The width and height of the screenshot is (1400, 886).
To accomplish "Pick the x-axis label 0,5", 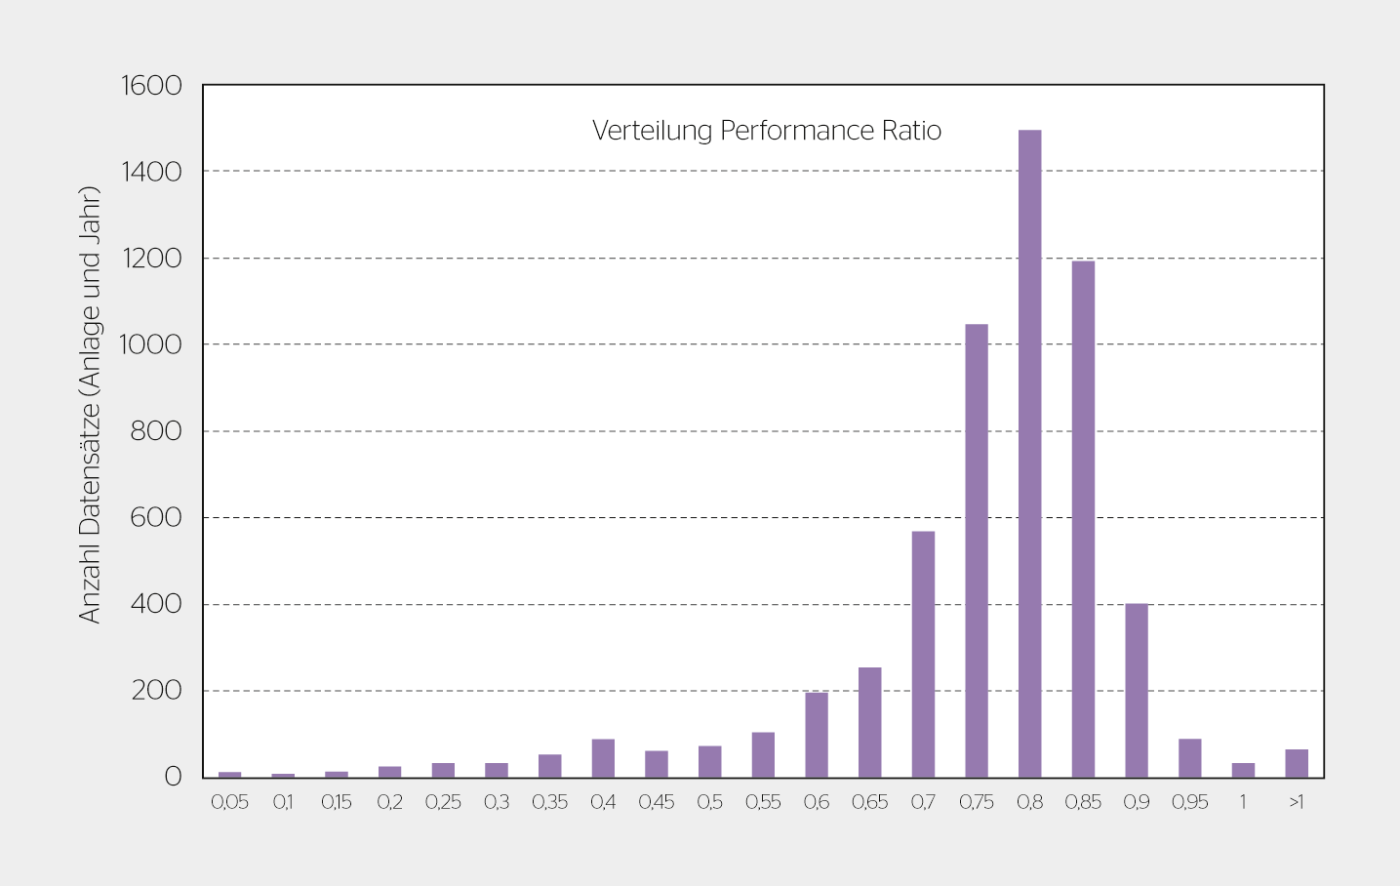I will click(x=710, y=802).
